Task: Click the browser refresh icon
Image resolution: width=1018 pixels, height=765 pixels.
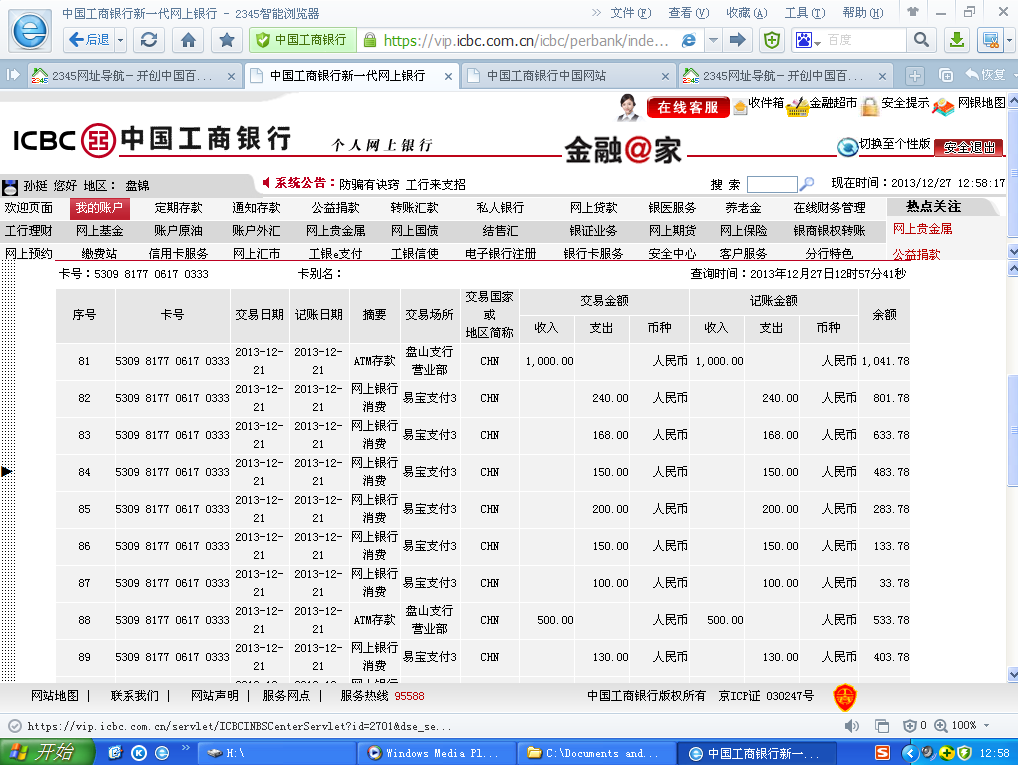Action: pos(149,40)
